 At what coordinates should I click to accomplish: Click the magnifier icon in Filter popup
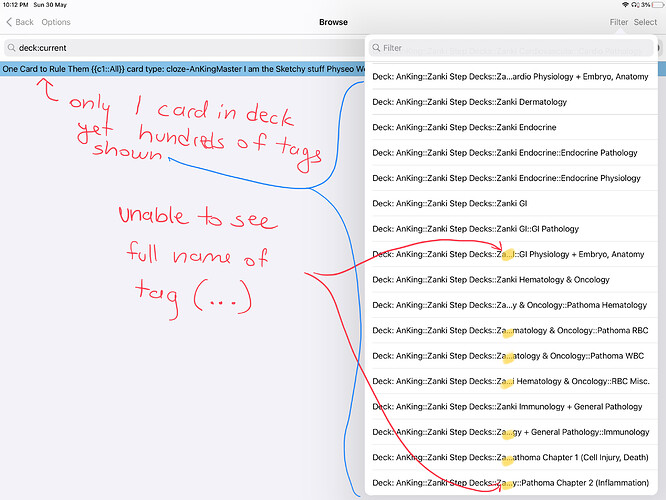[376, 48]
